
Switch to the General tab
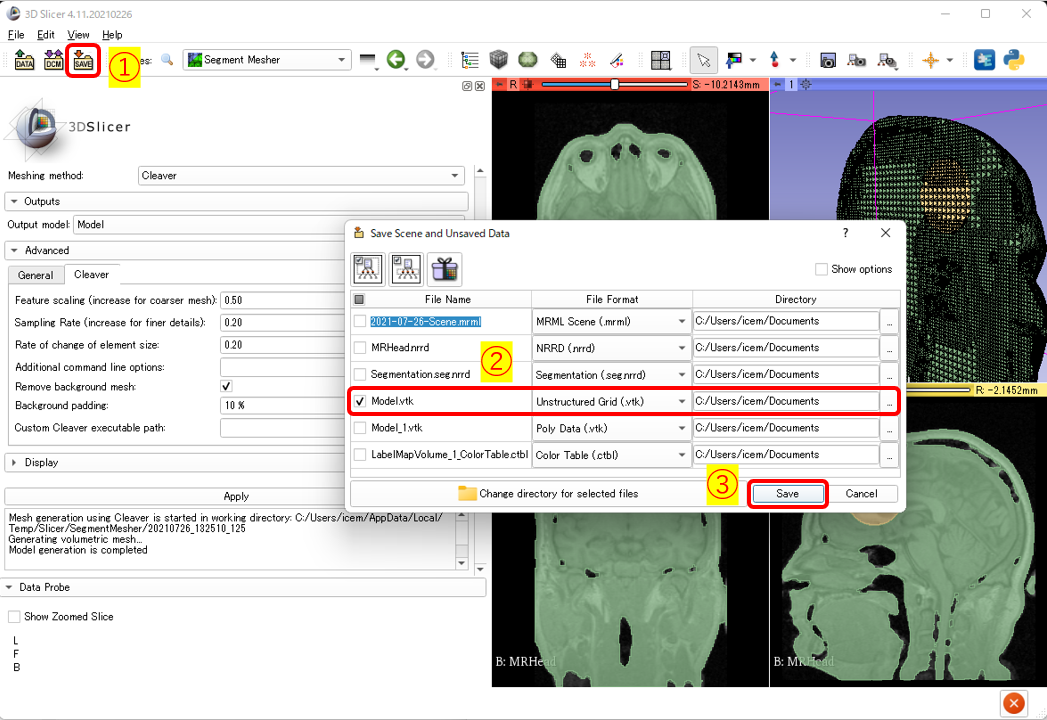click(x=36, y=275)
